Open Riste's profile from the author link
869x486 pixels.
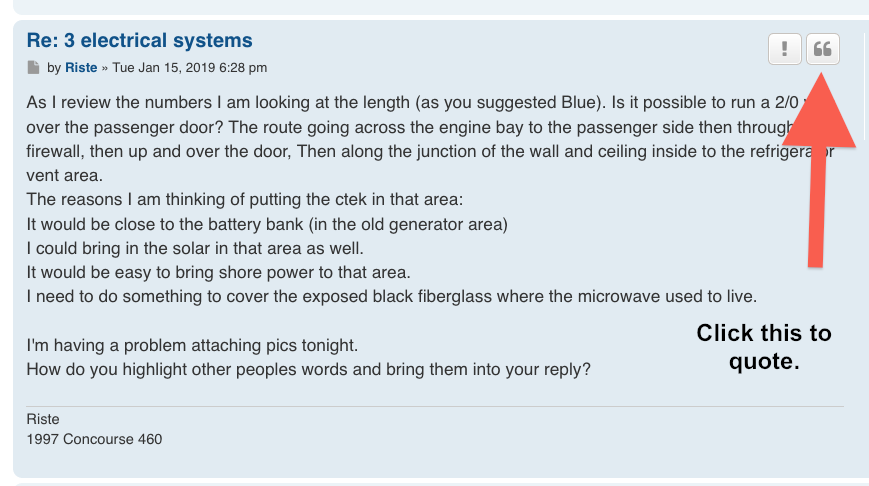[81, 68]
